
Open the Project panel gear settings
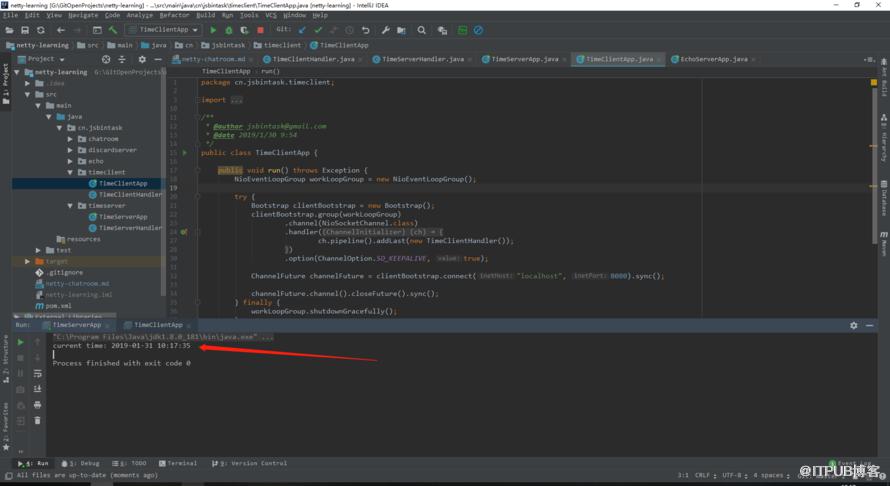pos(142,59)
